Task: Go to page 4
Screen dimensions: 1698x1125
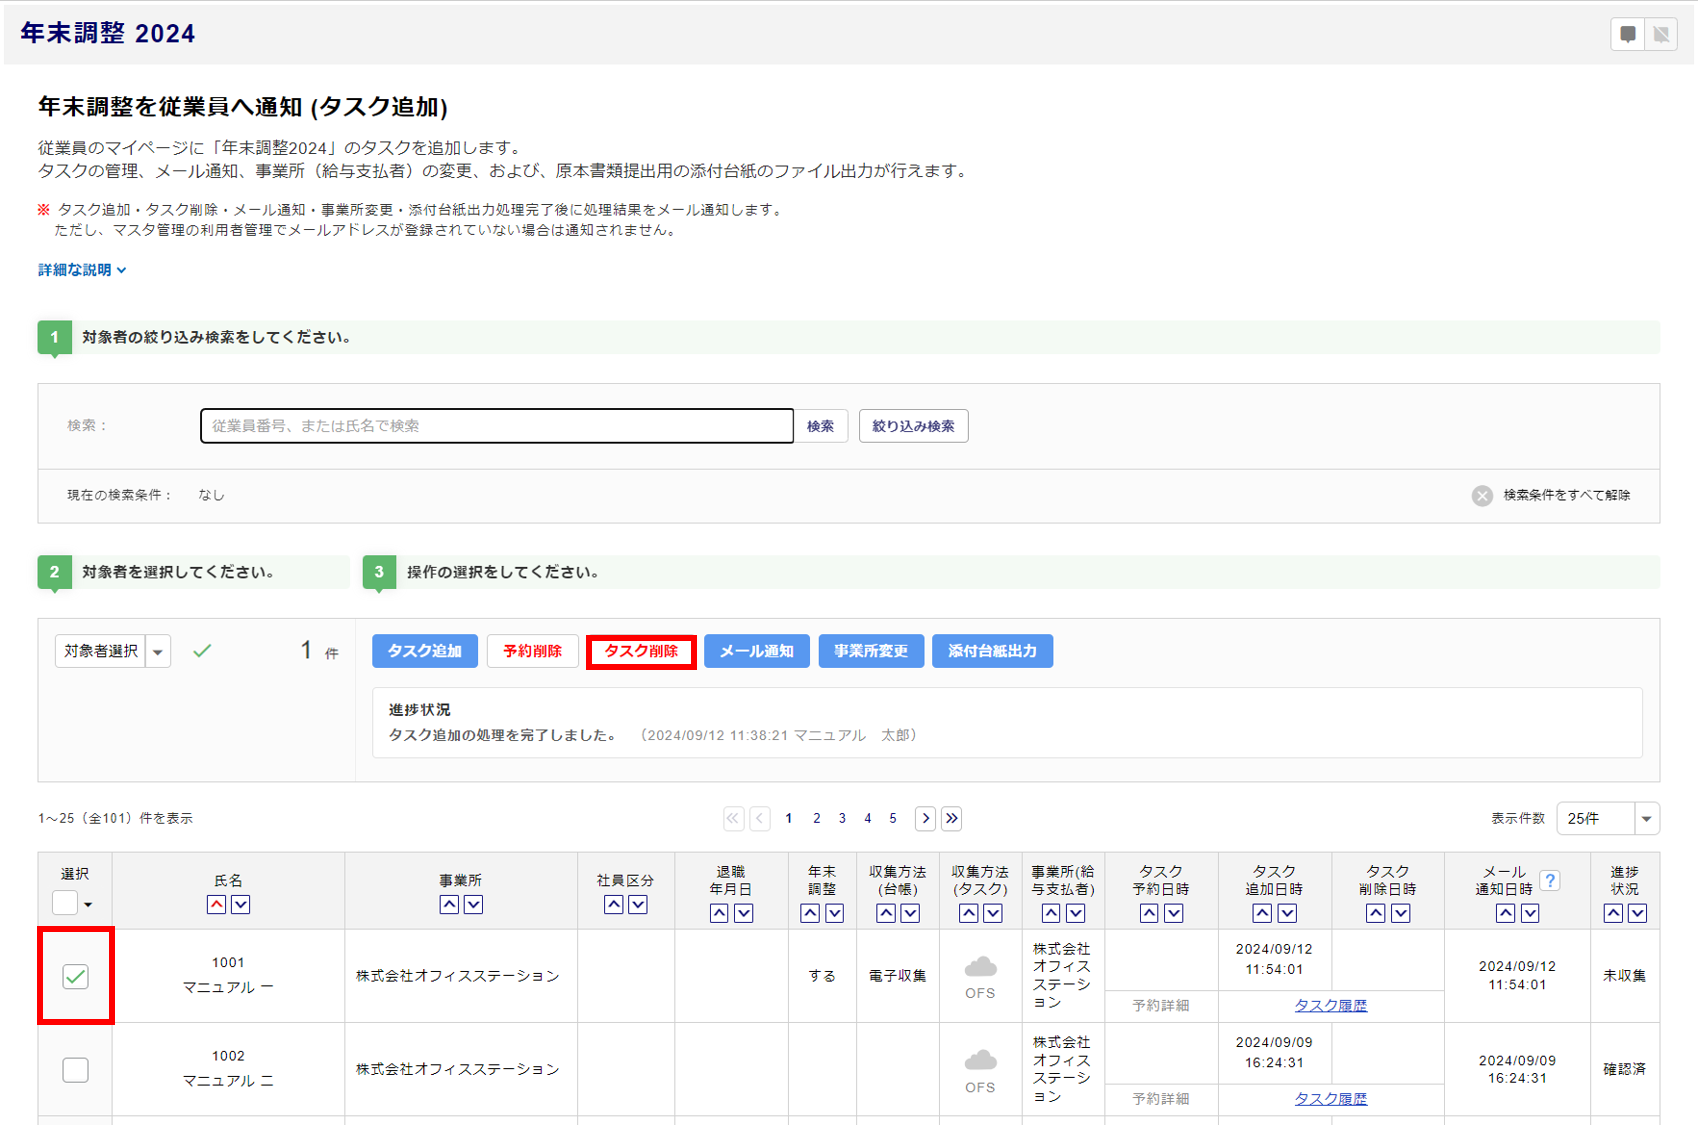Action: point(868,819)
